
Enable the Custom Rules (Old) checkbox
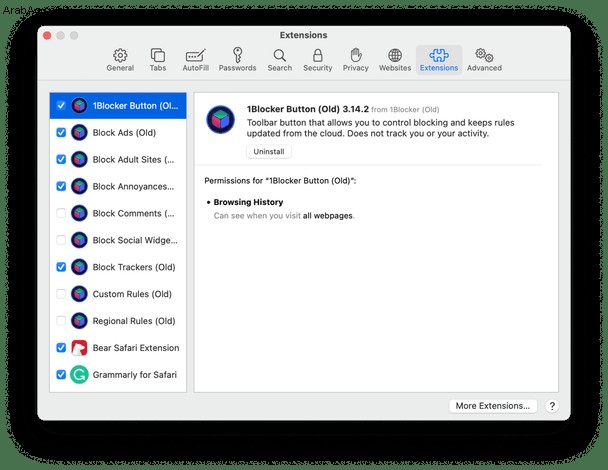[x=61, y=294]
